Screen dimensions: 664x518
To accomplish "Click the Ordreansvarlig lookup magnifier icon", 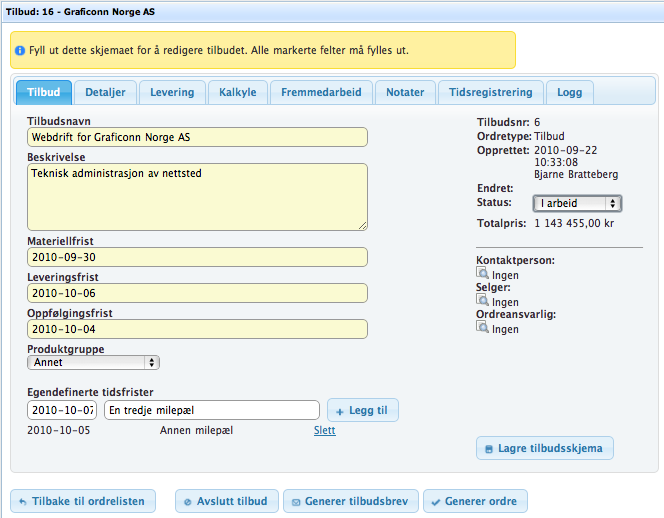I will click(483, 328).
